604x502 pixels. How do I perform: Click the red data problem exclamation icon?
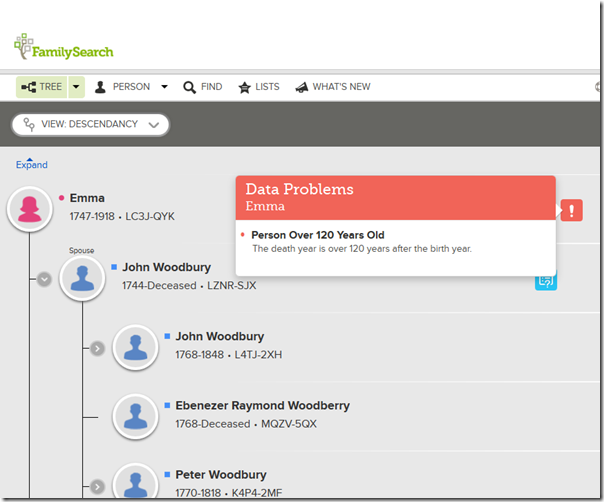[x=571, y=210]
